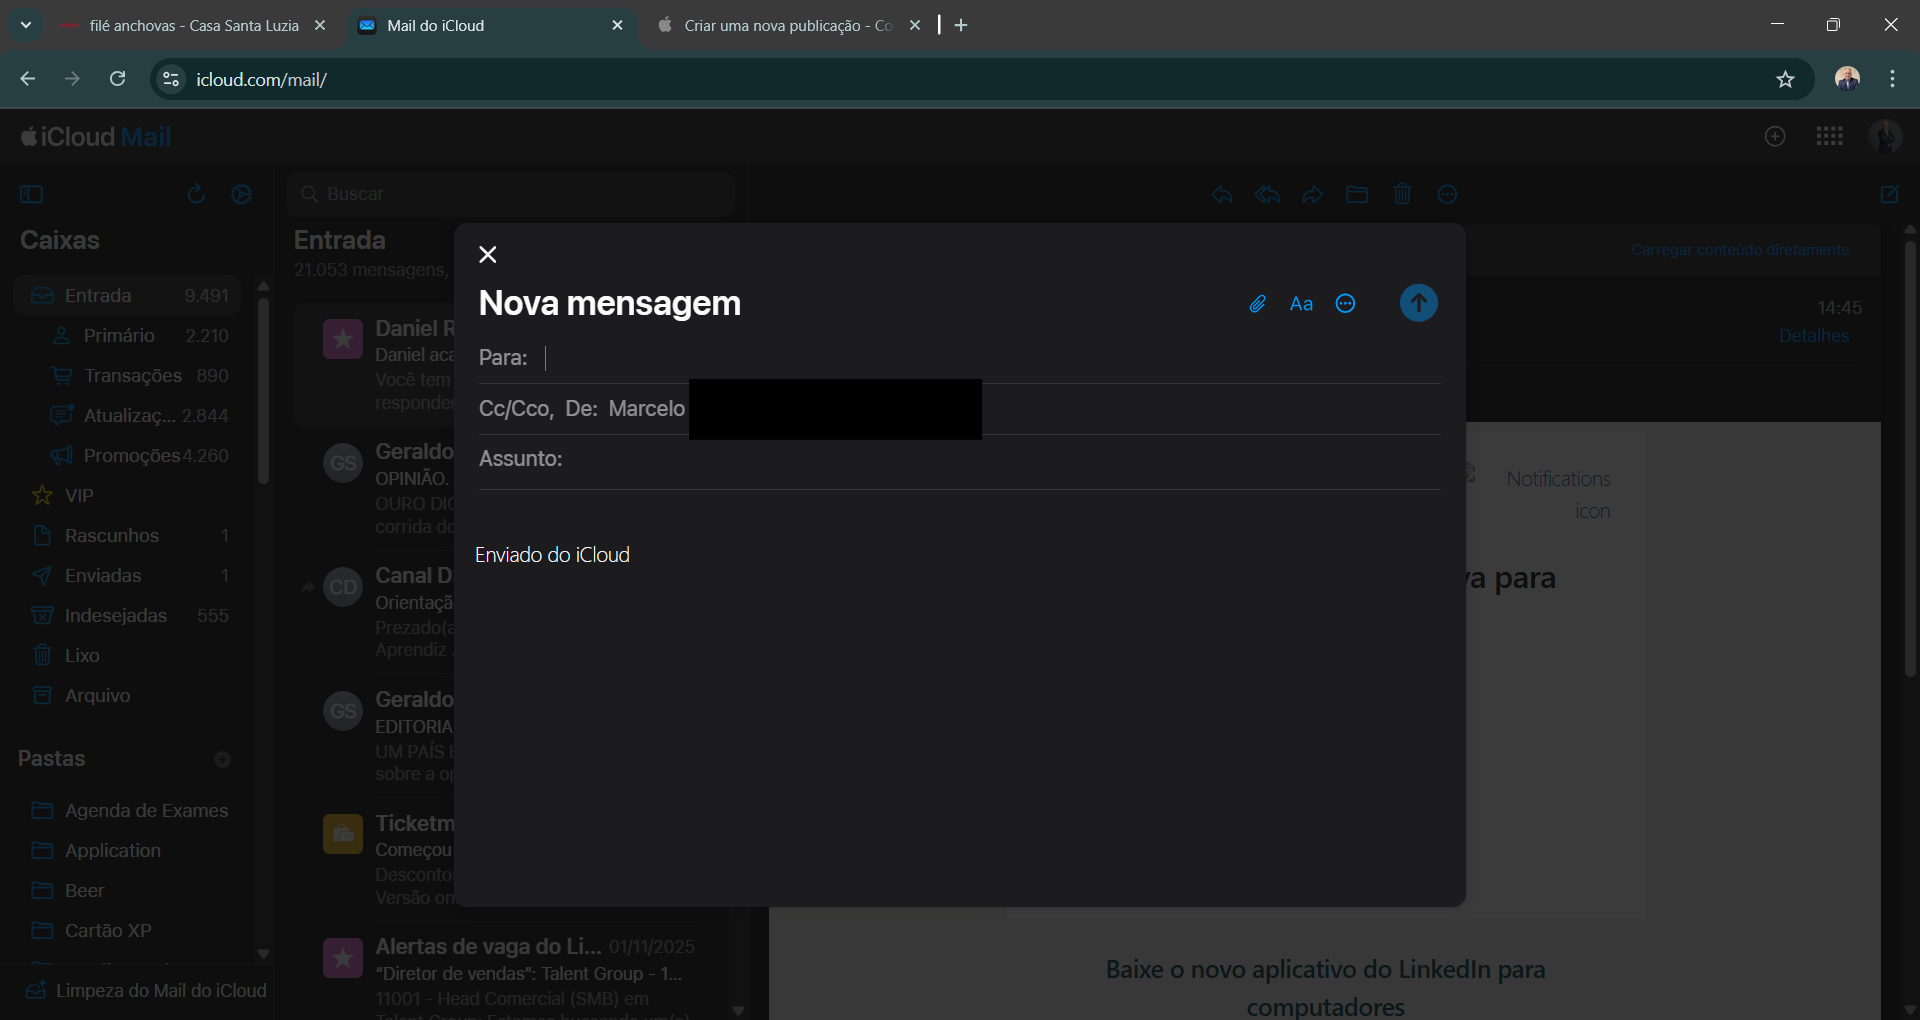Click the Buscar search field
Viewport: 1920px width, 1020px height.
tap(511, 194)
